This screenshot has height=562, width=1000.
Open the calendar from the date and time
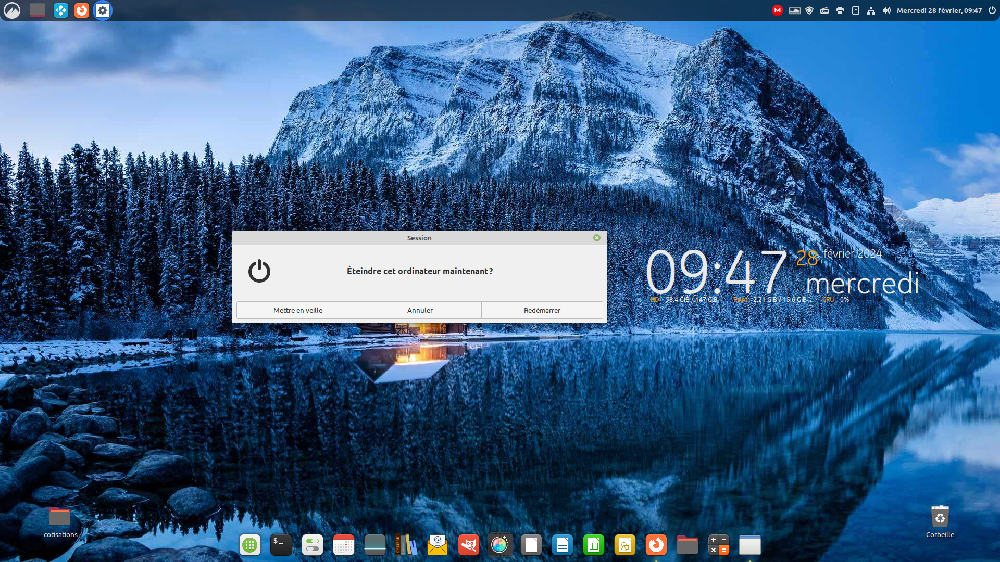(939, 10)
